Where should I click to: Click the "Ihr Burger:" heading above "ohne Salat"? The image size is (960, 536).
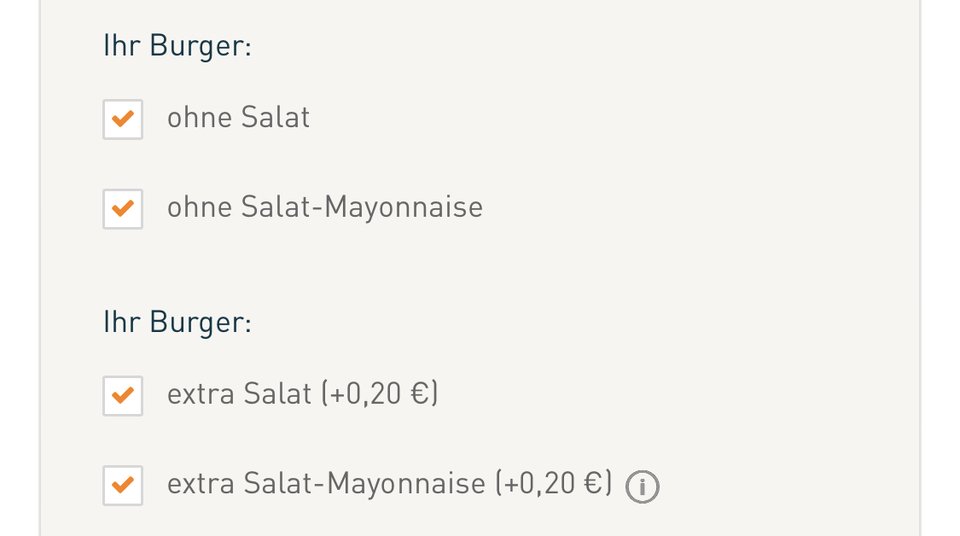coord(177,47)
